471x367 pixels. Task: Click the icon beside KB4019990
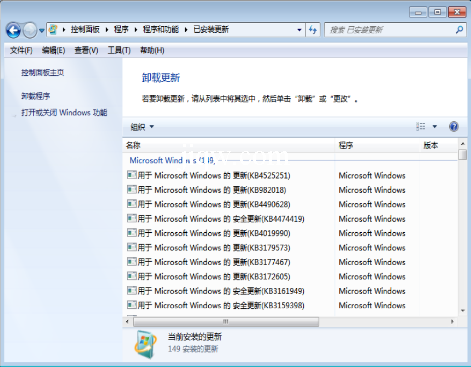click(x=132, y=233)
